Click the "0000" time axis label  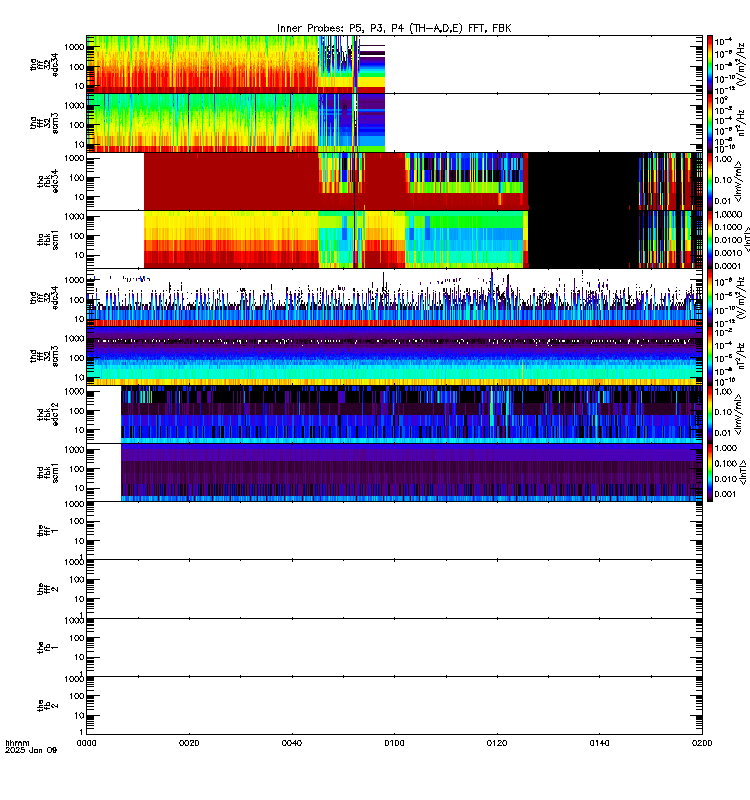pyautogui.click(x=86, y=743)
